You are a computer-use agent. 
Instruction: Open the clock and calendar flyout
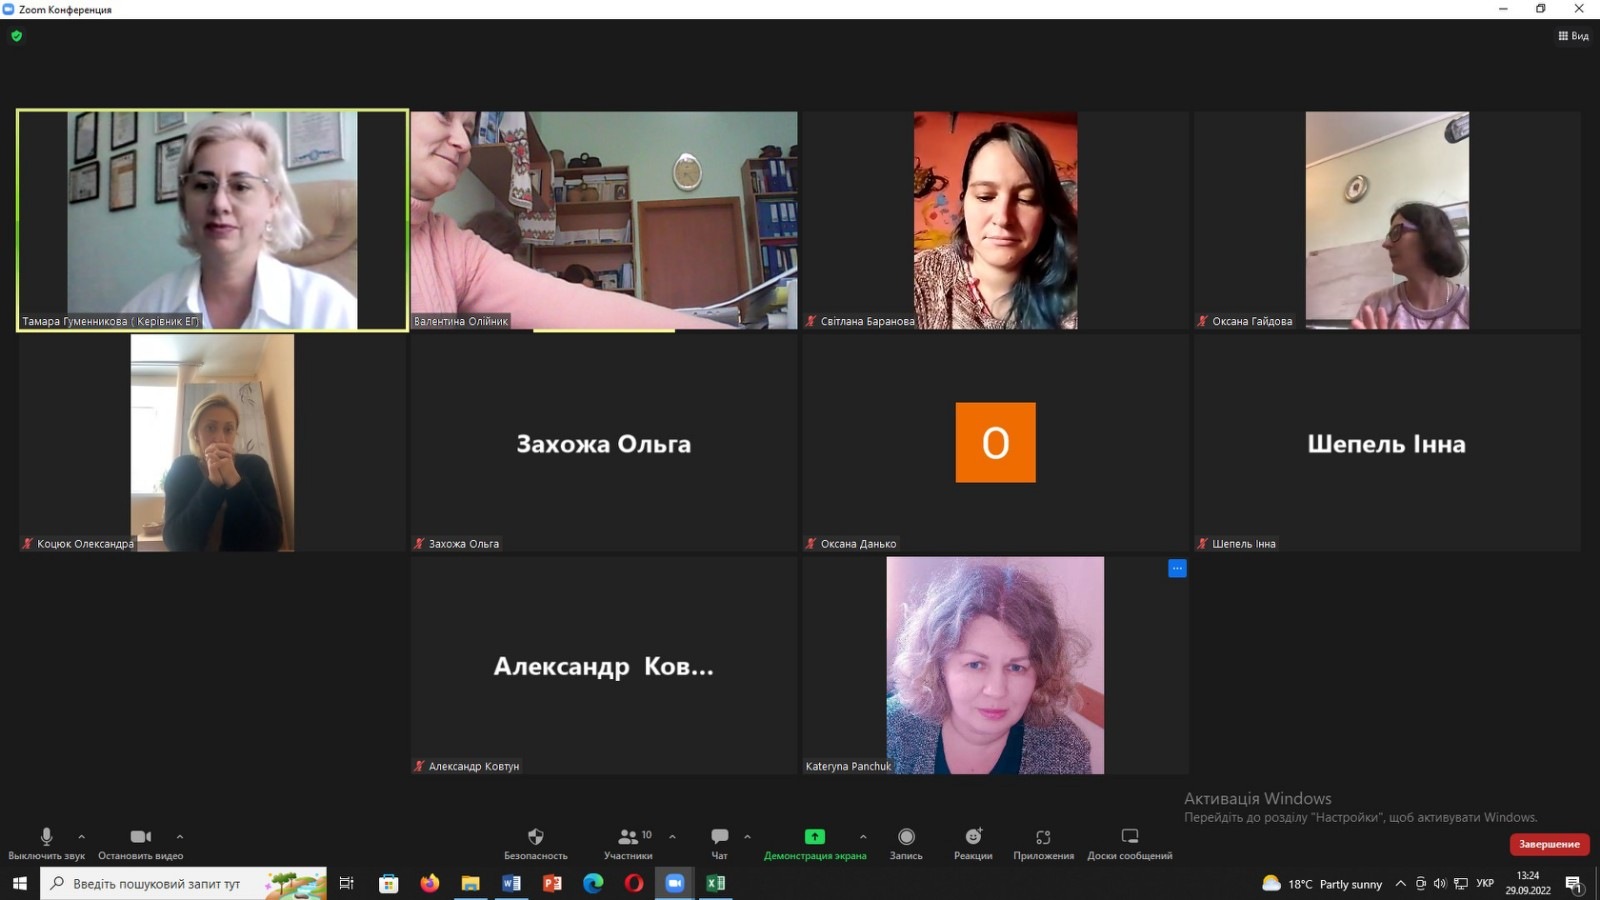[x=1528, y=883]
